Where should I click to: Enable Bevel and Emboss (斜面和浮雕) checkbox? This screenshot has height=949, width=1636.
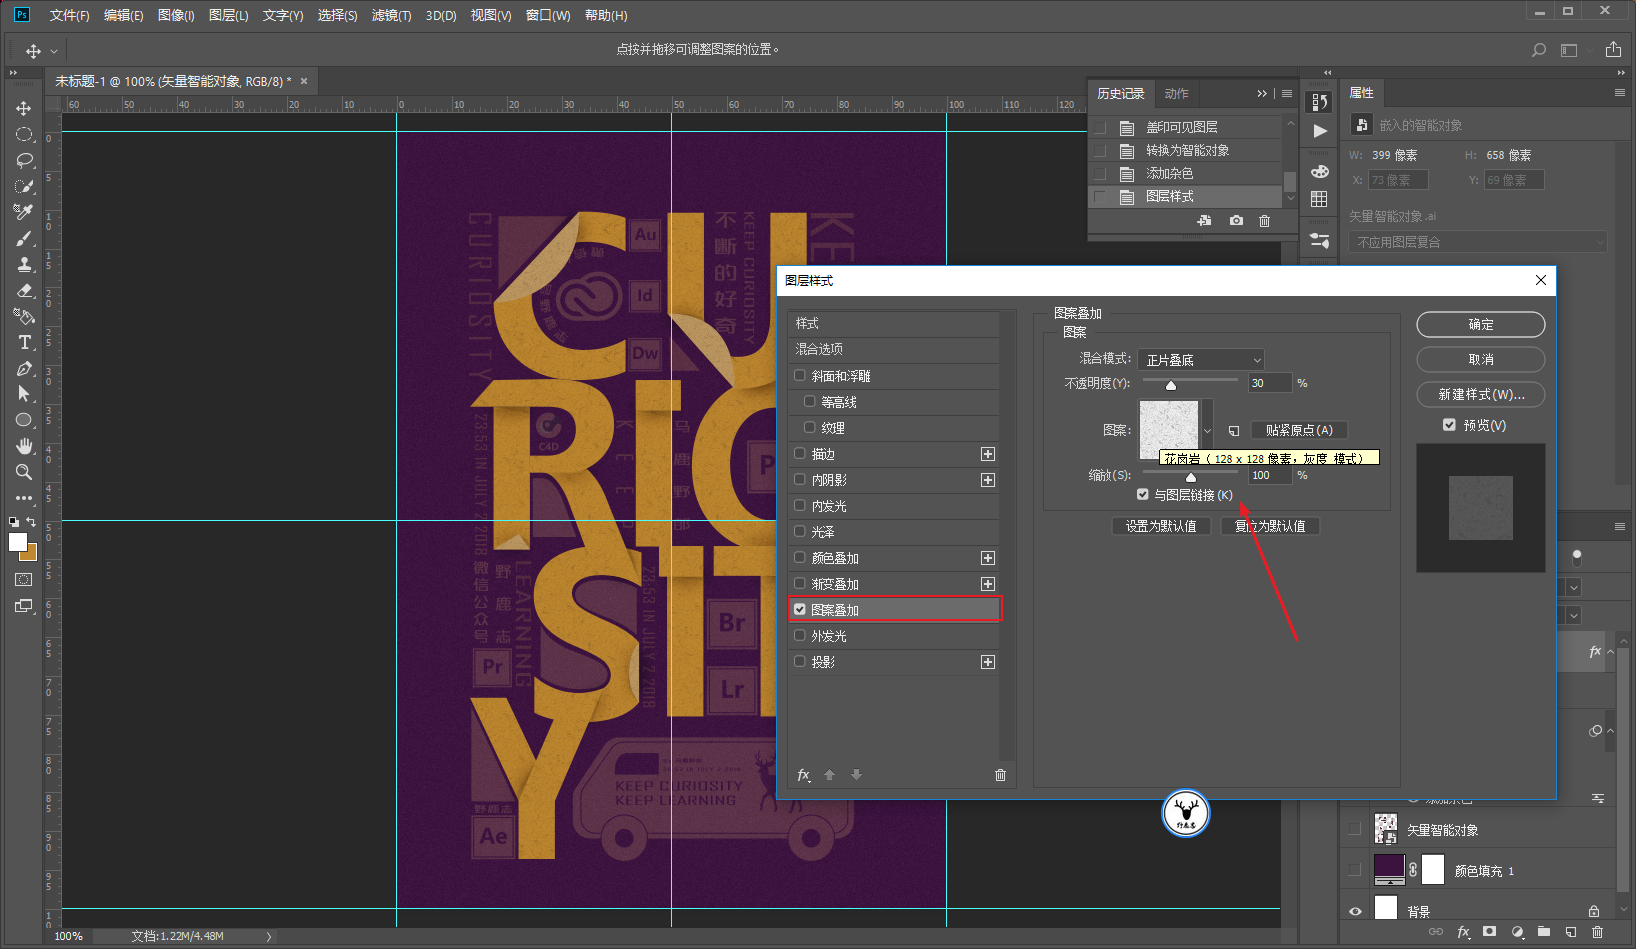[x=800, y=376]
